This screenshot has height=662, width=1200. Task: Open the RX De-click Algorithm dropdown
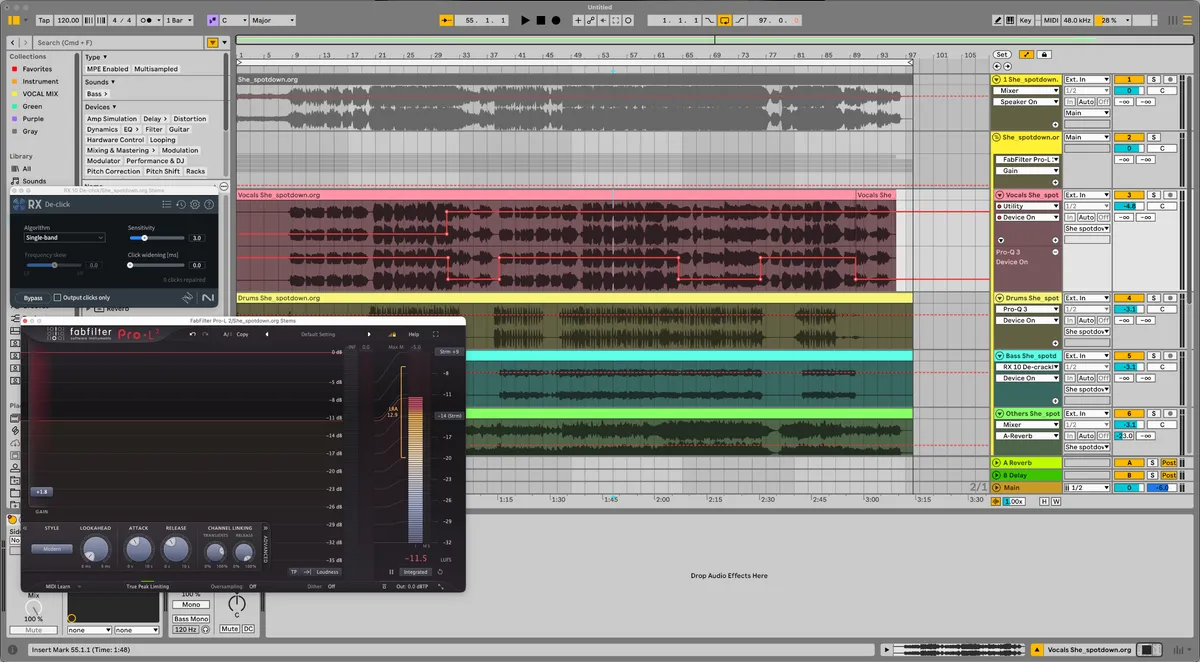click(65, 238)
